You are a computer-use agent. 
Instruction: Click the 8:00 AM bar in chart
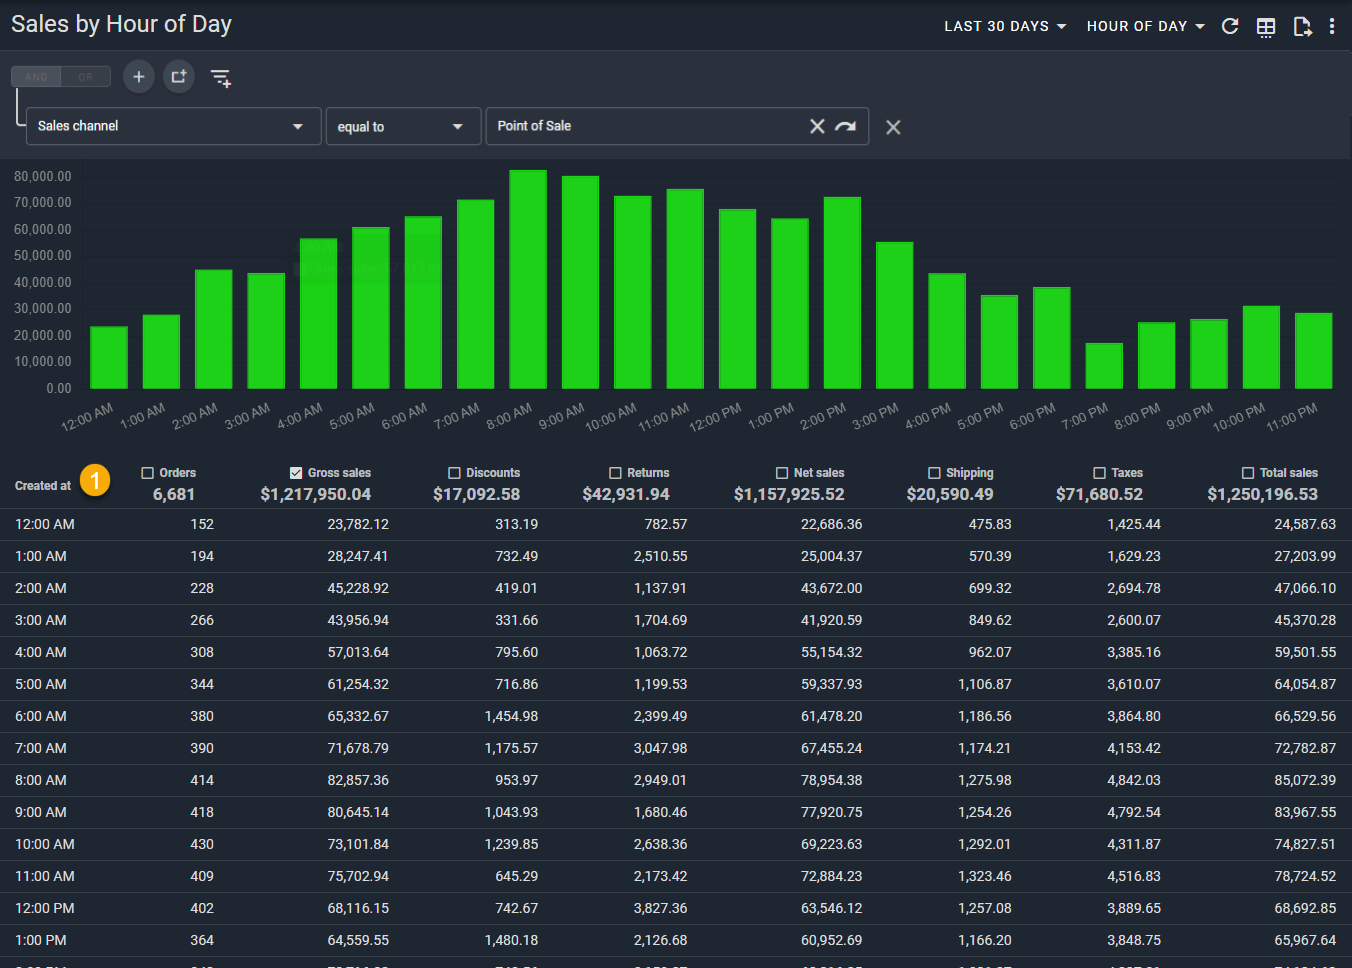click(528, 280)
